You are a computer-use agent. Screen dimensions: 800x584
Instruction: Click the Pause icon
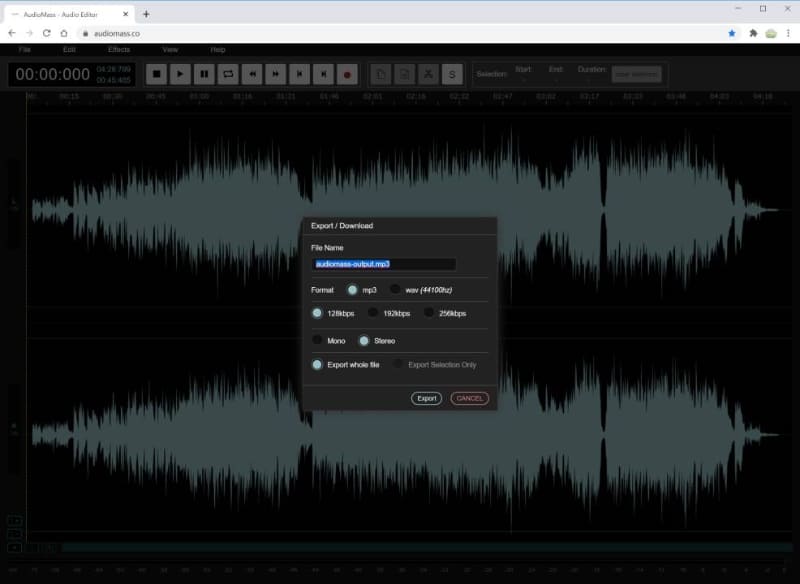[x=203, y=74]
